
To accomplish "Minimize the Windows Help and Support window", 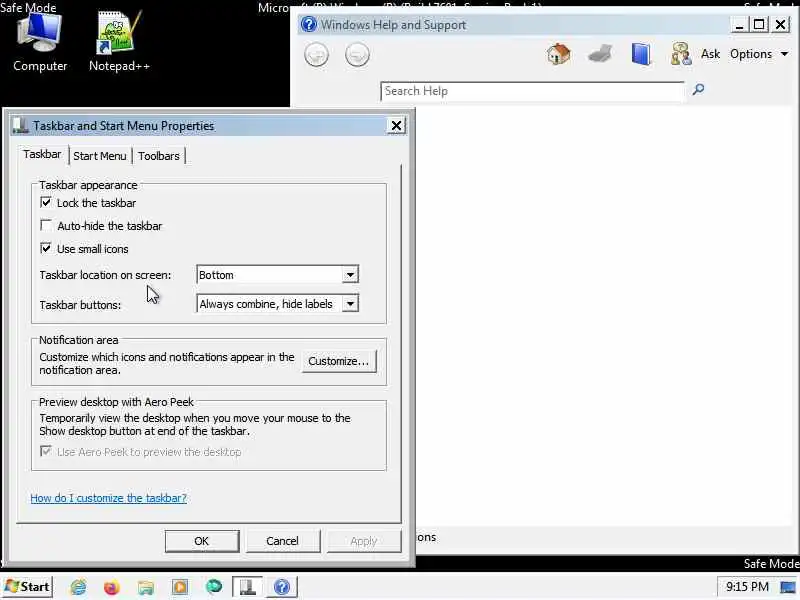I will (739, 24).
